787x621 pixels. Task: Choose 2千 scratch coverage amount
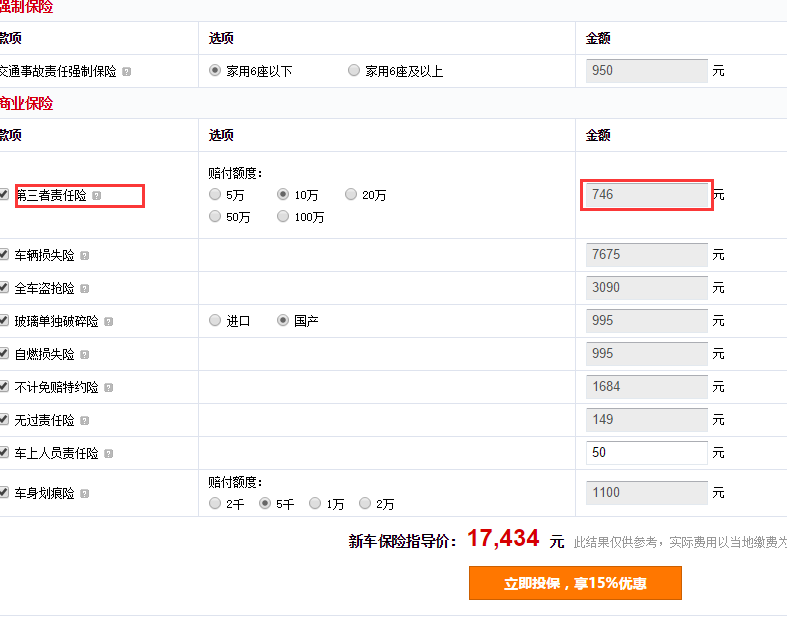(215, 503)
